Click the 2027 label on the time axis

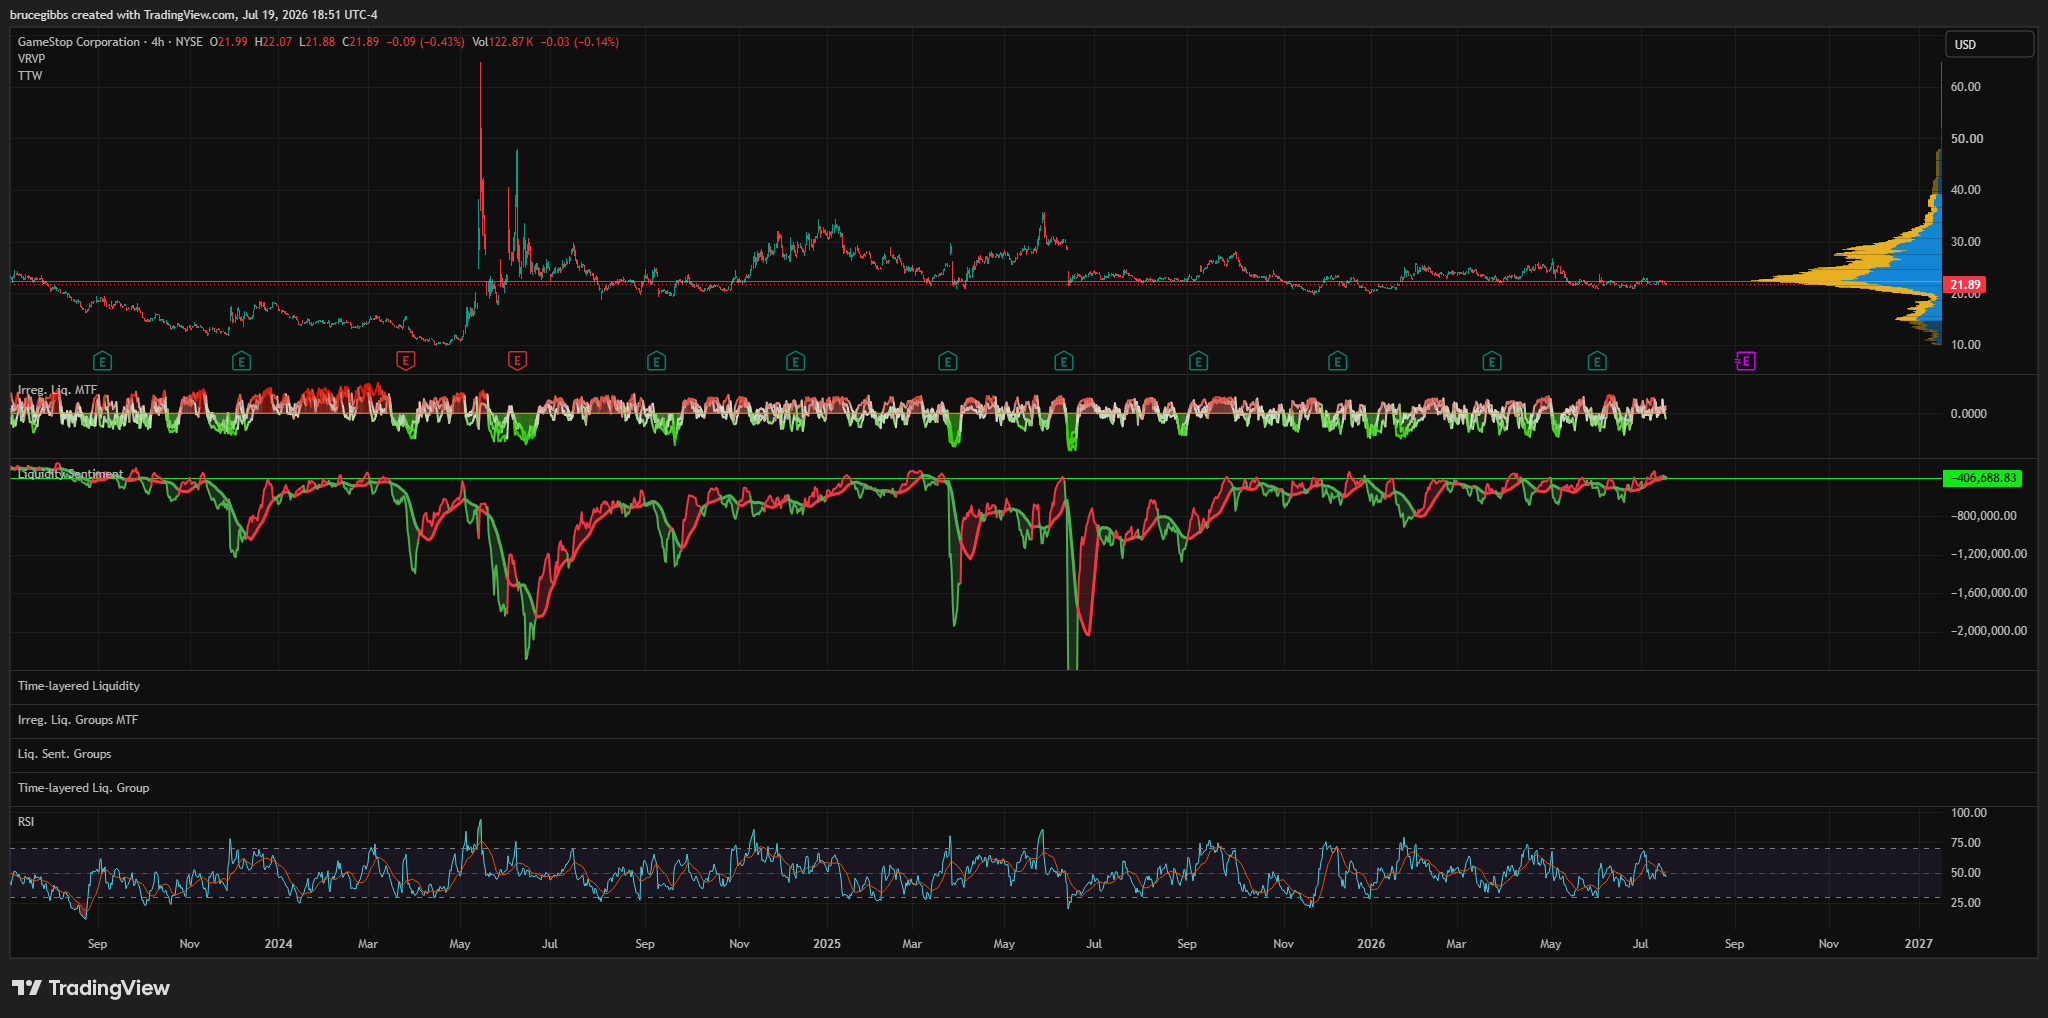click(x=1919, y=944)
